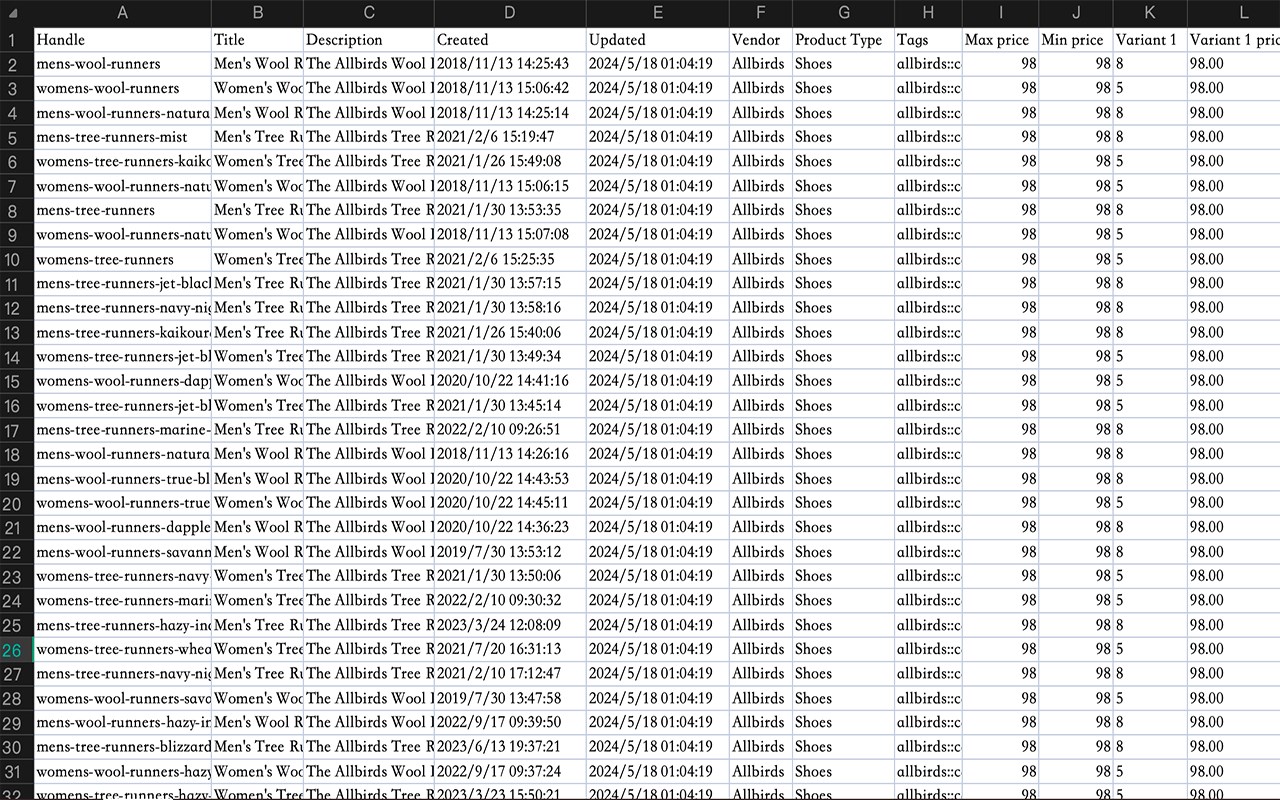Viewport: 1280px width, 800px height.
Task: Select cell 'mens-wool-runners-dapple' handle
Action: tap(122, 527)
